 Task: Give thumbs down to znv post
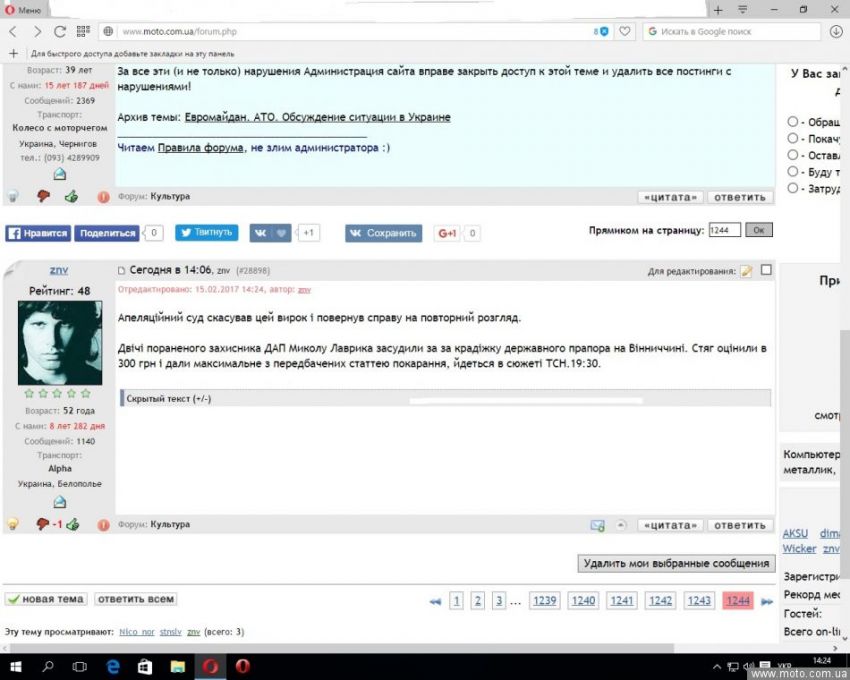tap(43, 524)
